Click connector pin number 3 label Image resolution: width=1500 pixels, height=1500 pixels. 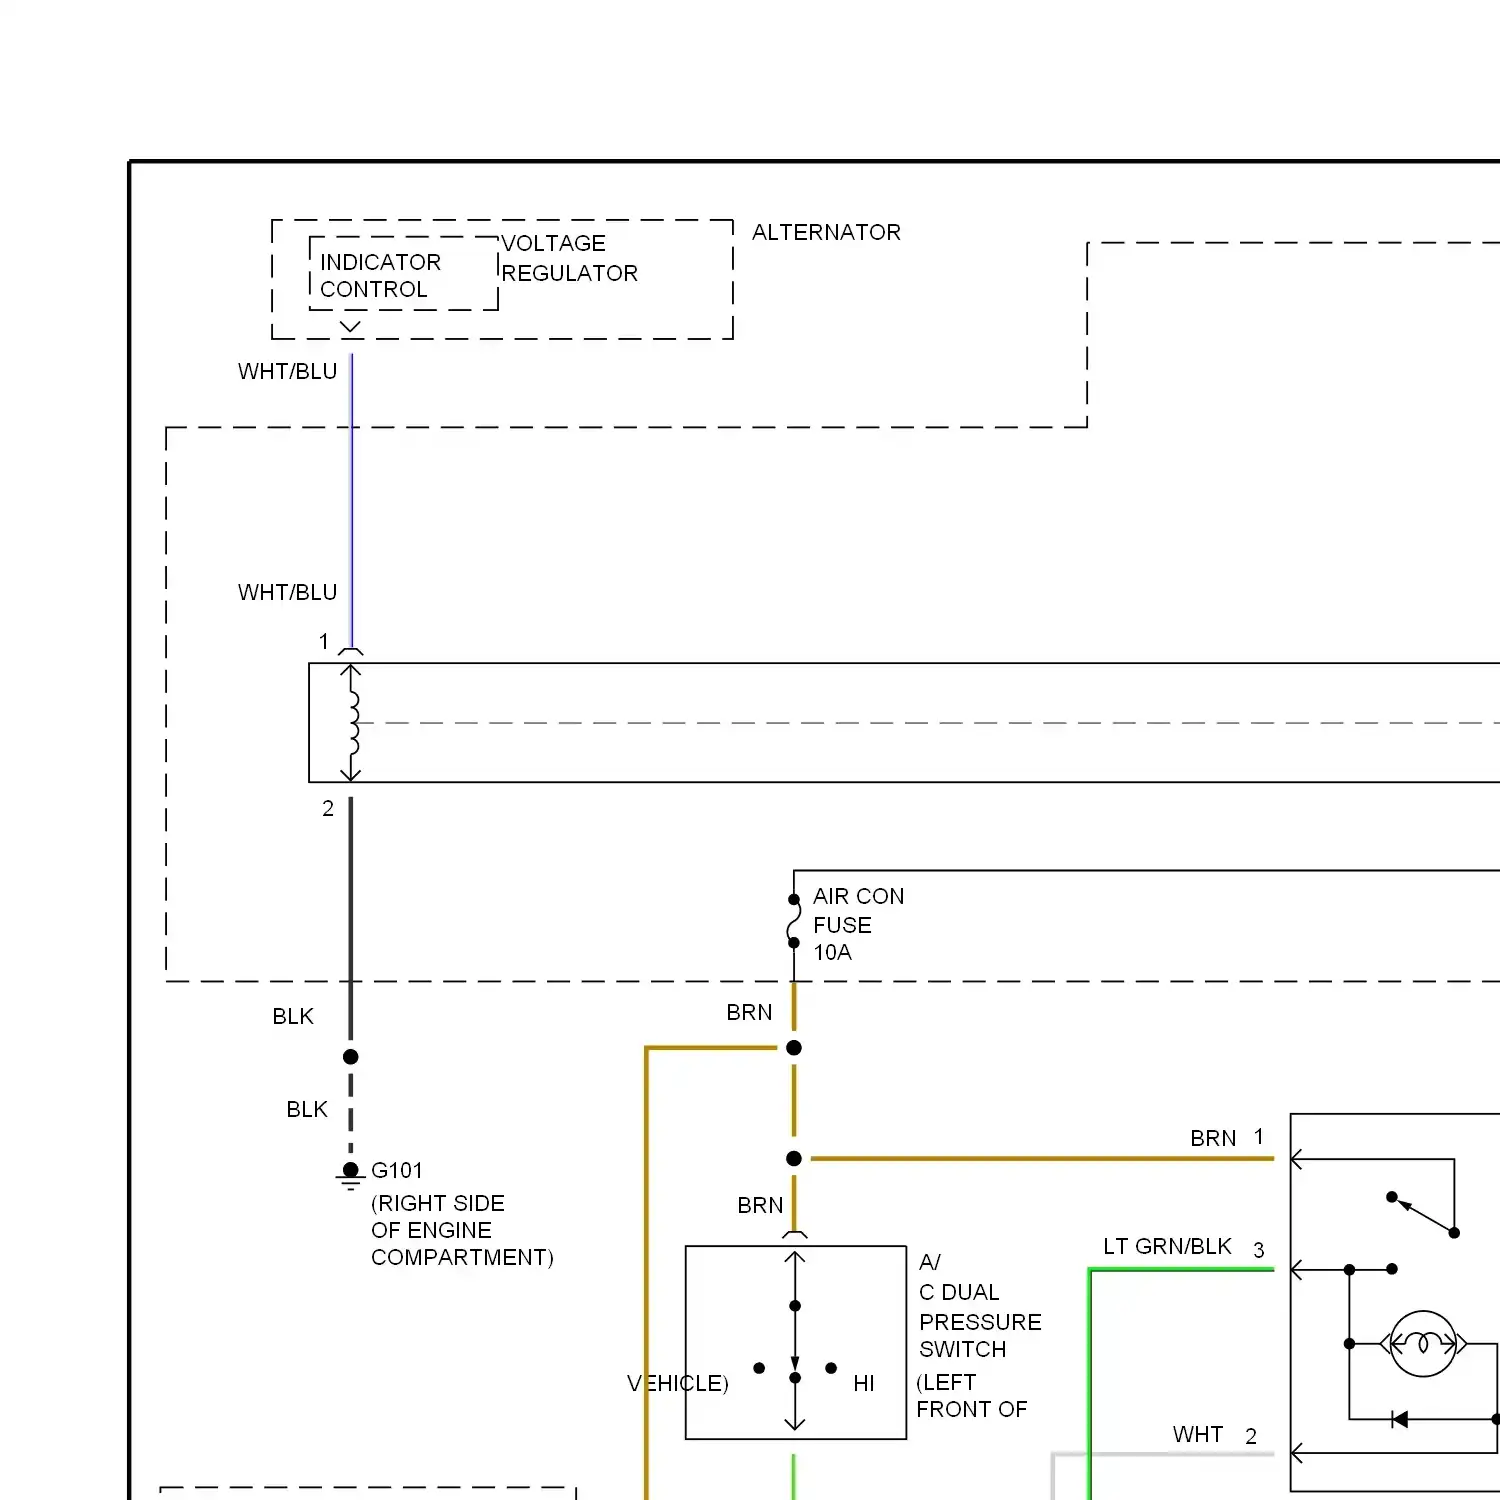1259,1250
